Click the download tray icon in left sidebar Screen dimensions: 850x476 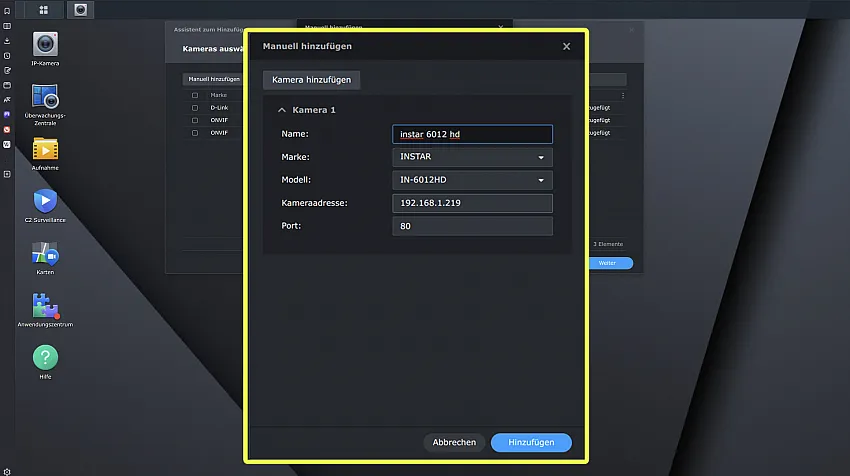(x=7, y=41)
